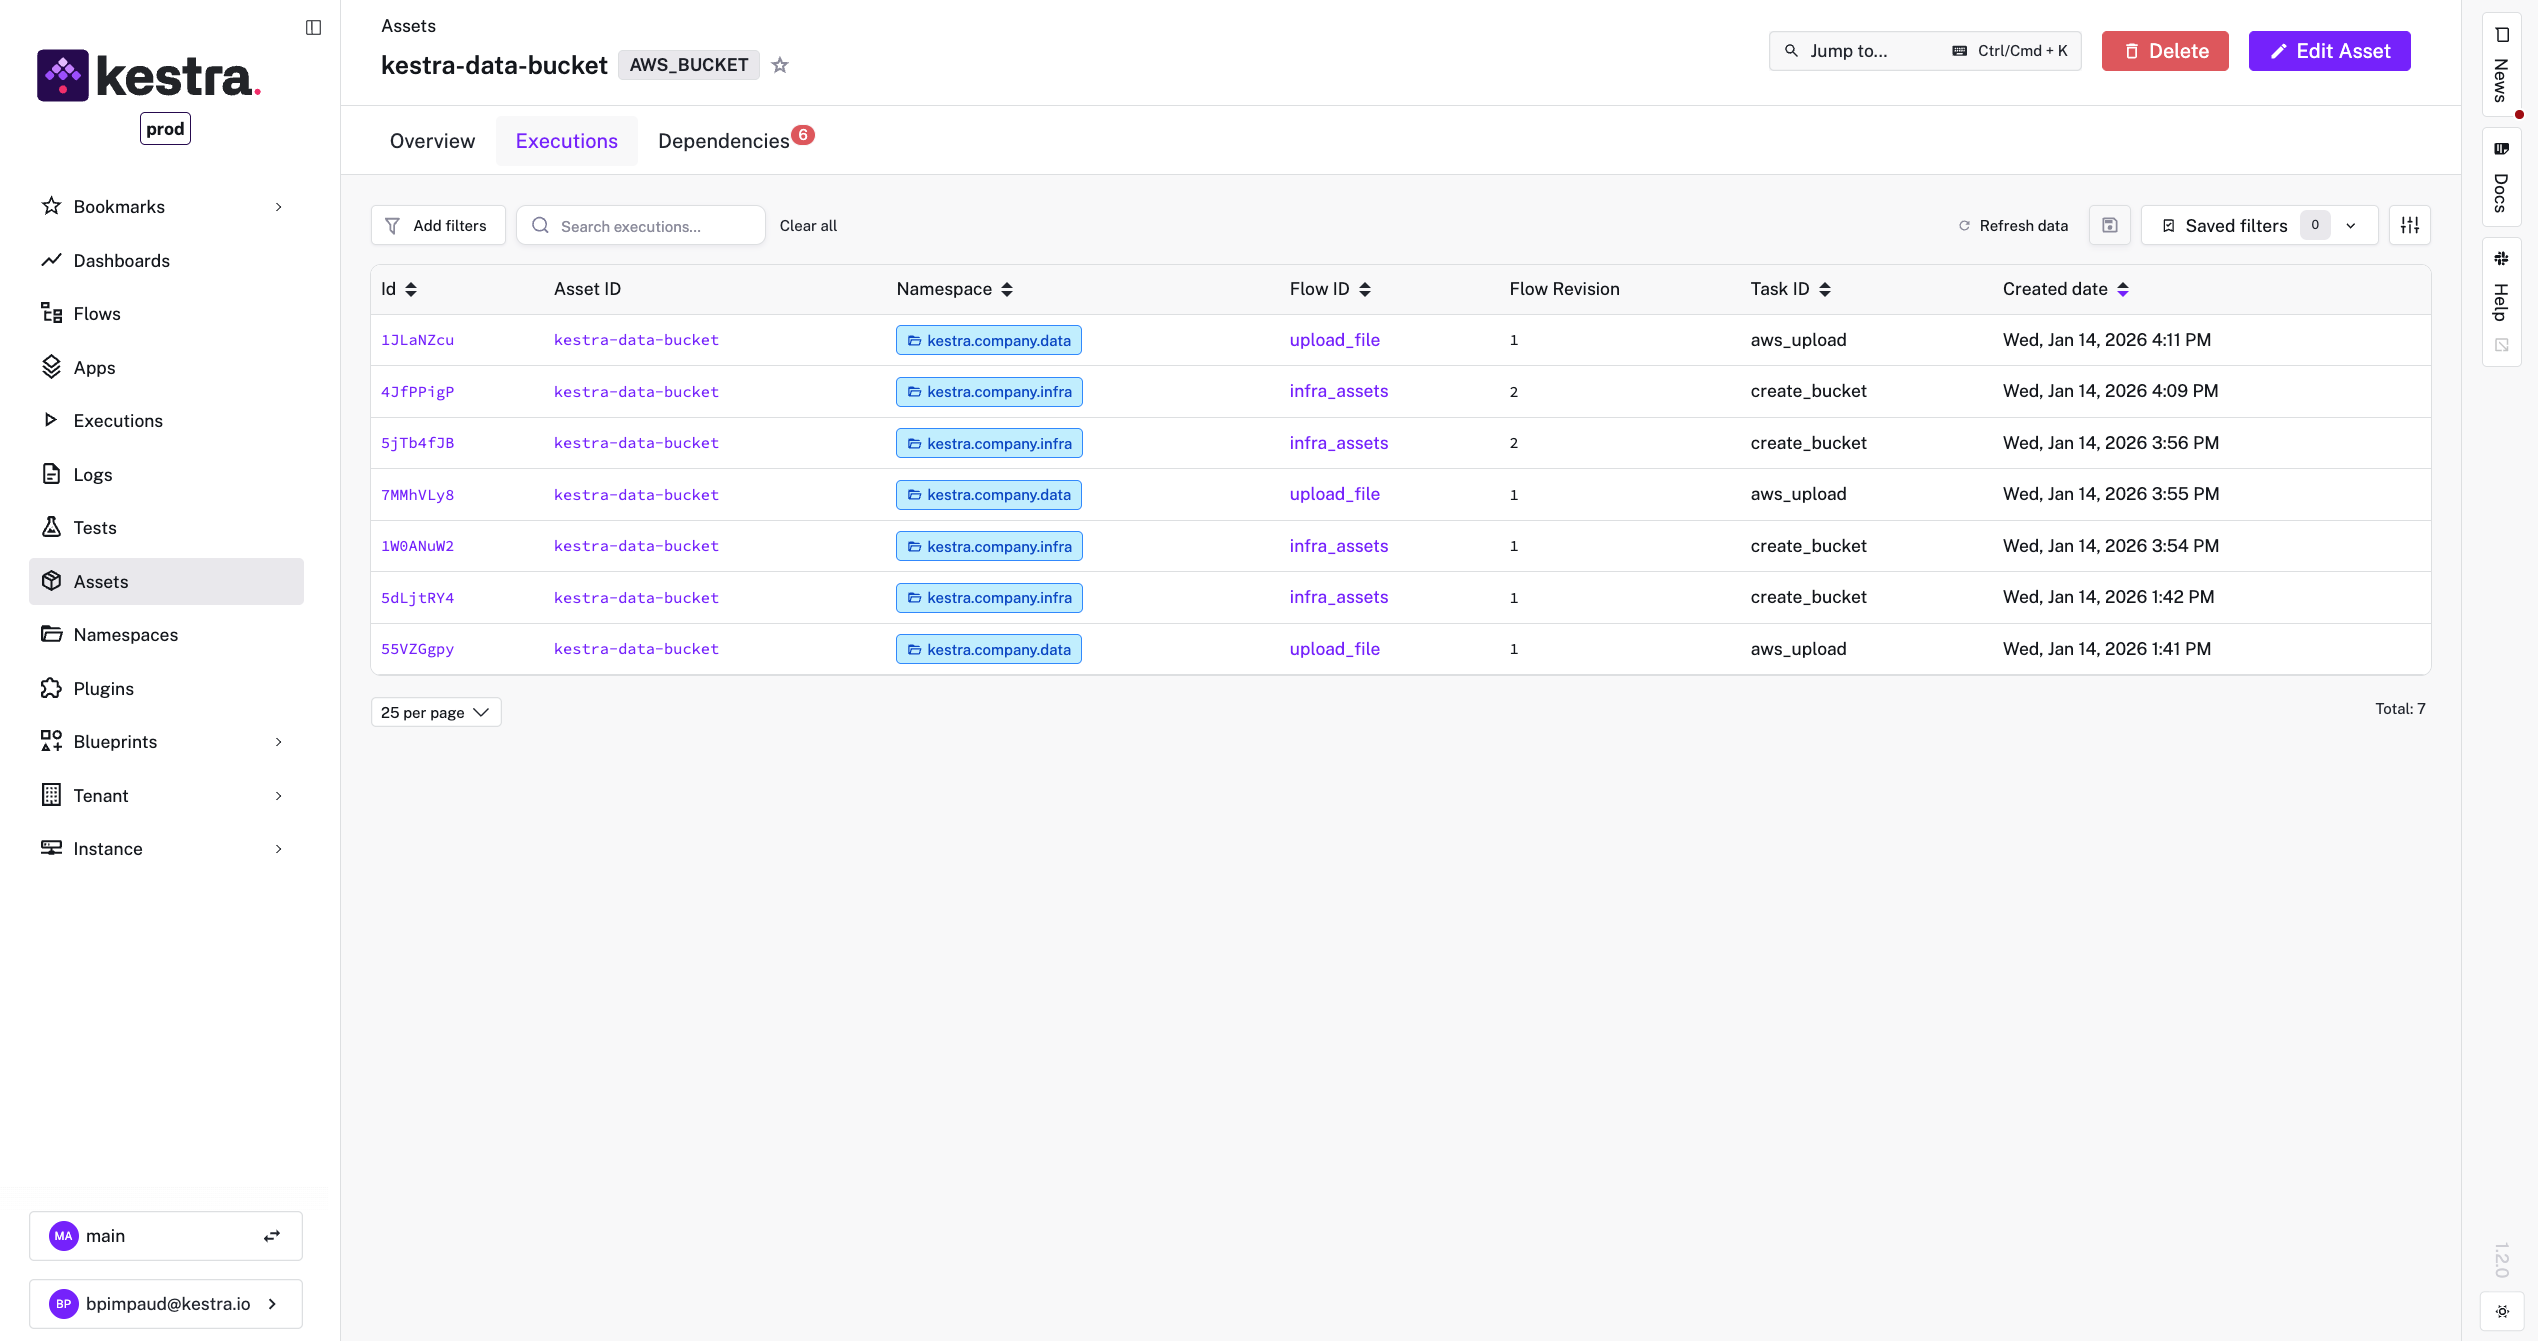Open Logs from the sidebar

166,475
